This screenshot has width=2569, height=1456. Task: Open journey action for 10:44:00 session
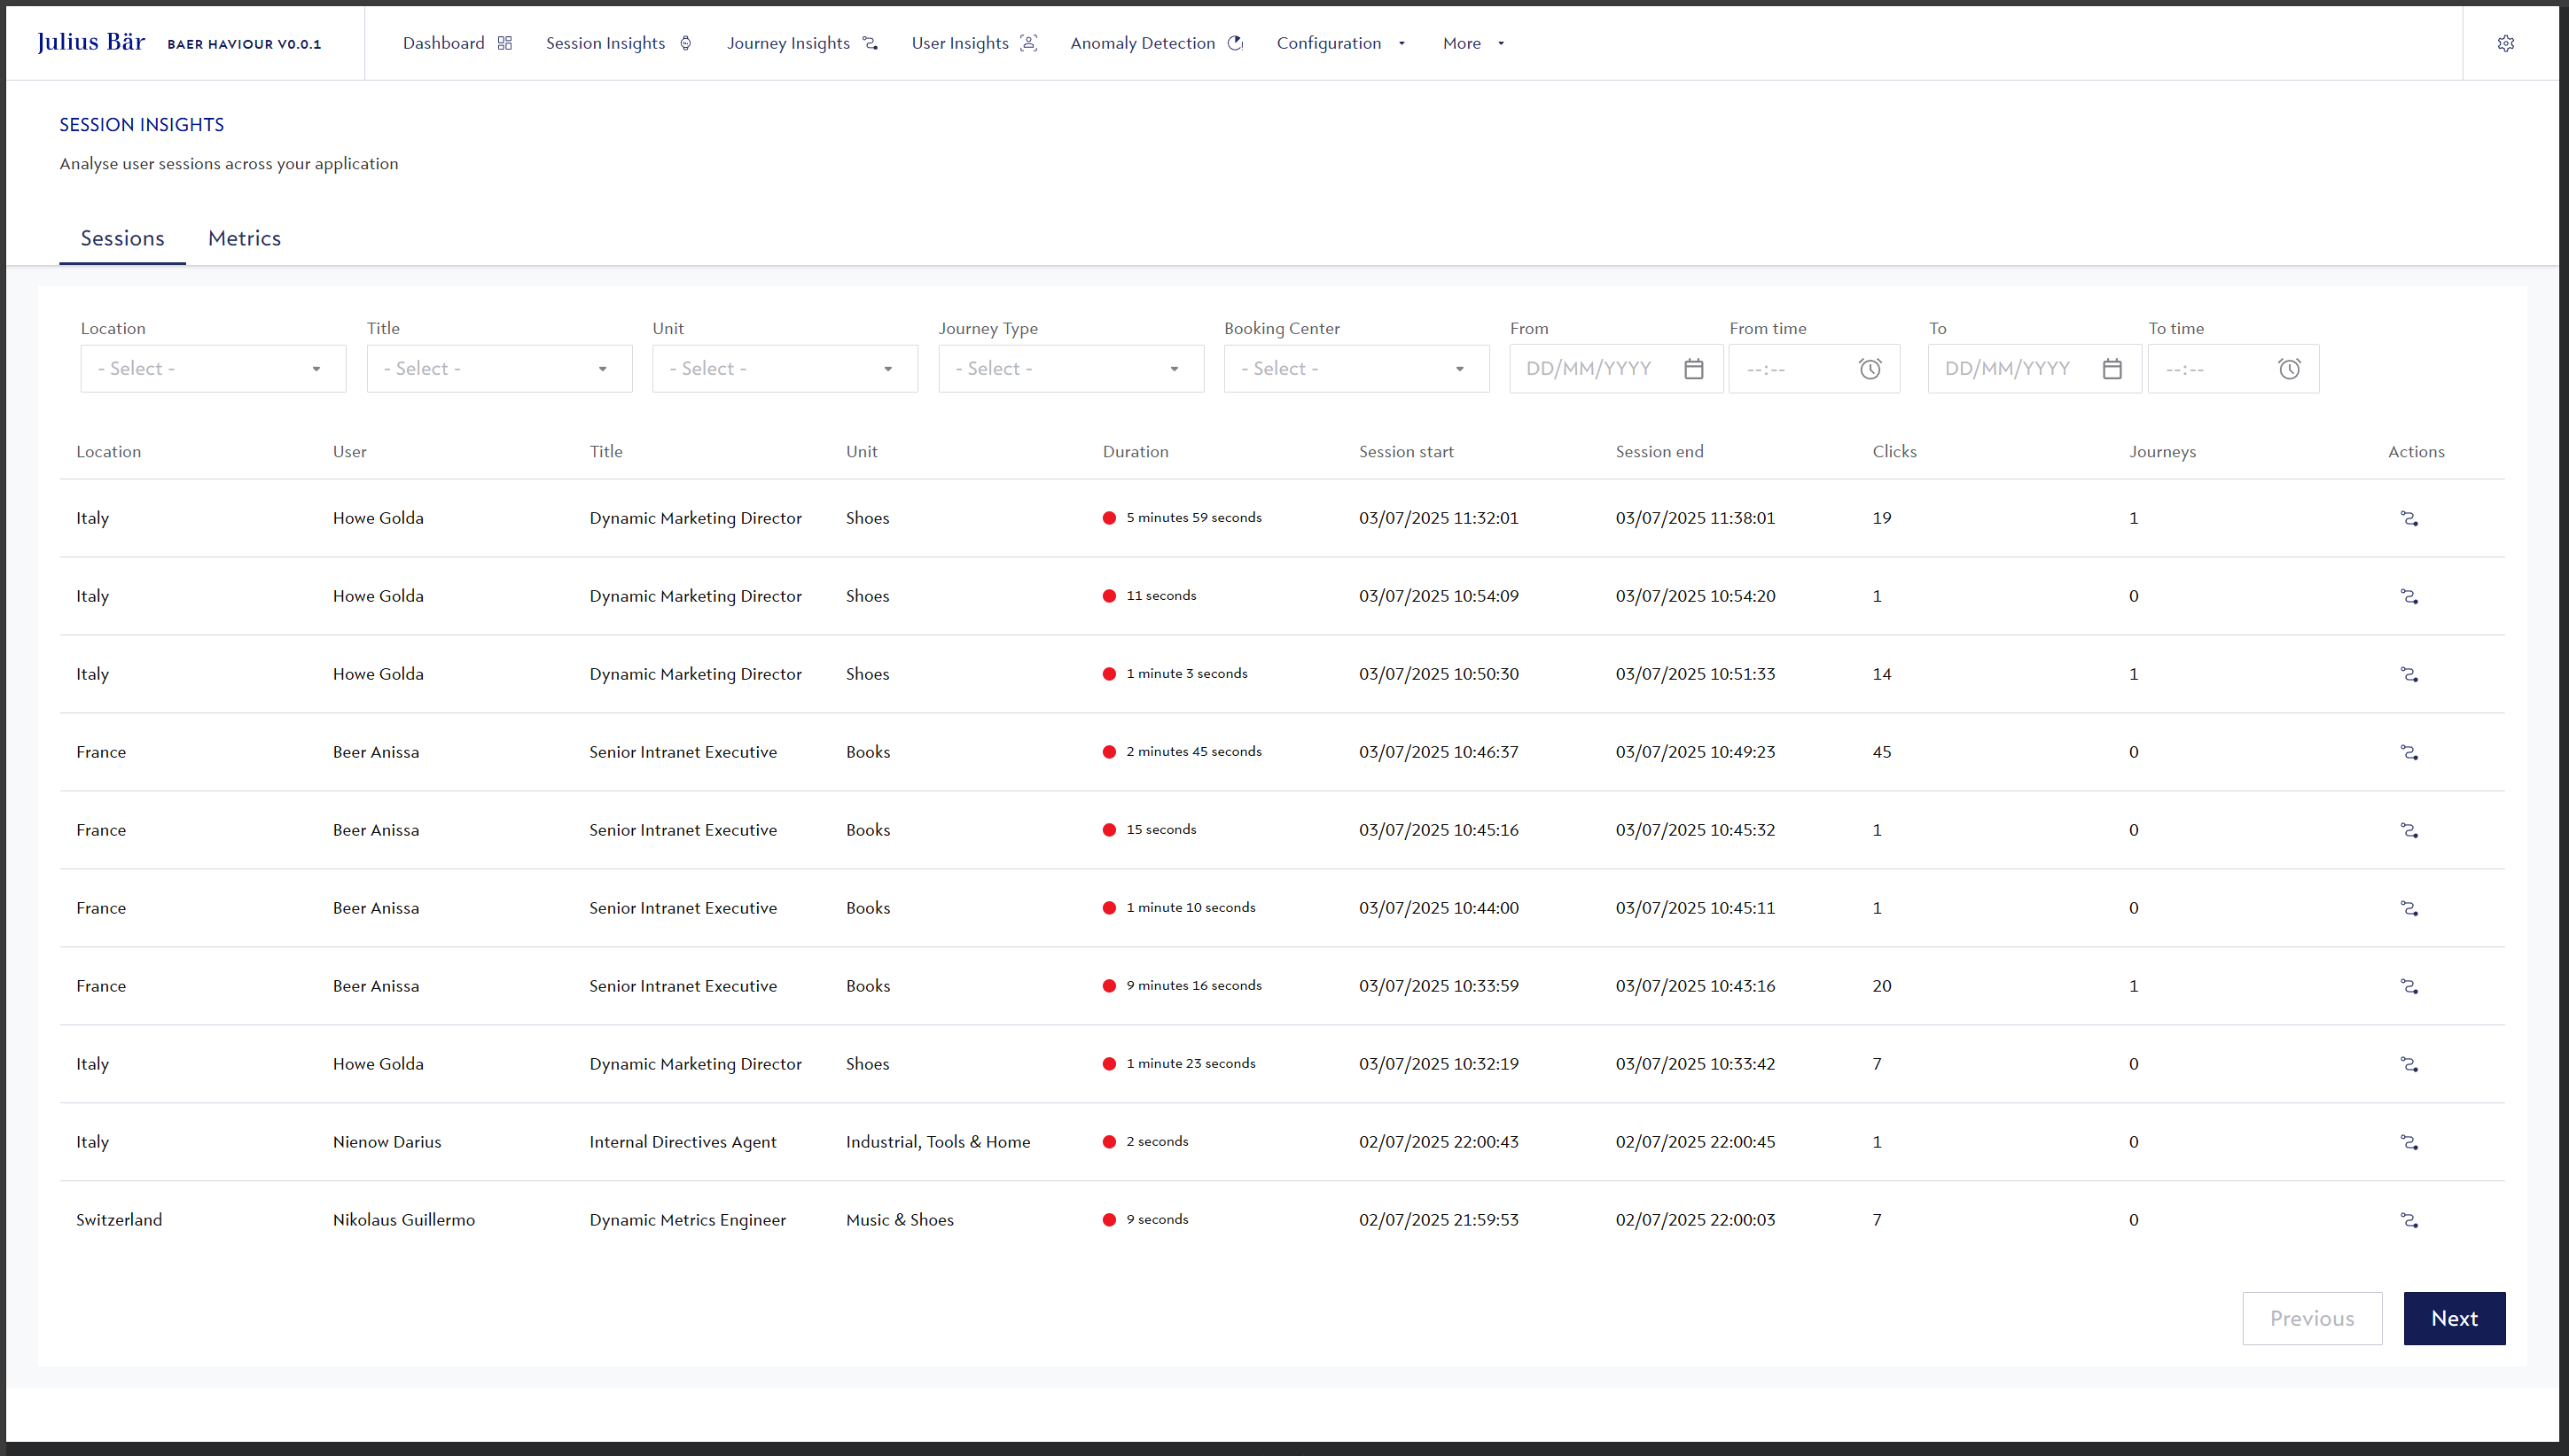2409,908
